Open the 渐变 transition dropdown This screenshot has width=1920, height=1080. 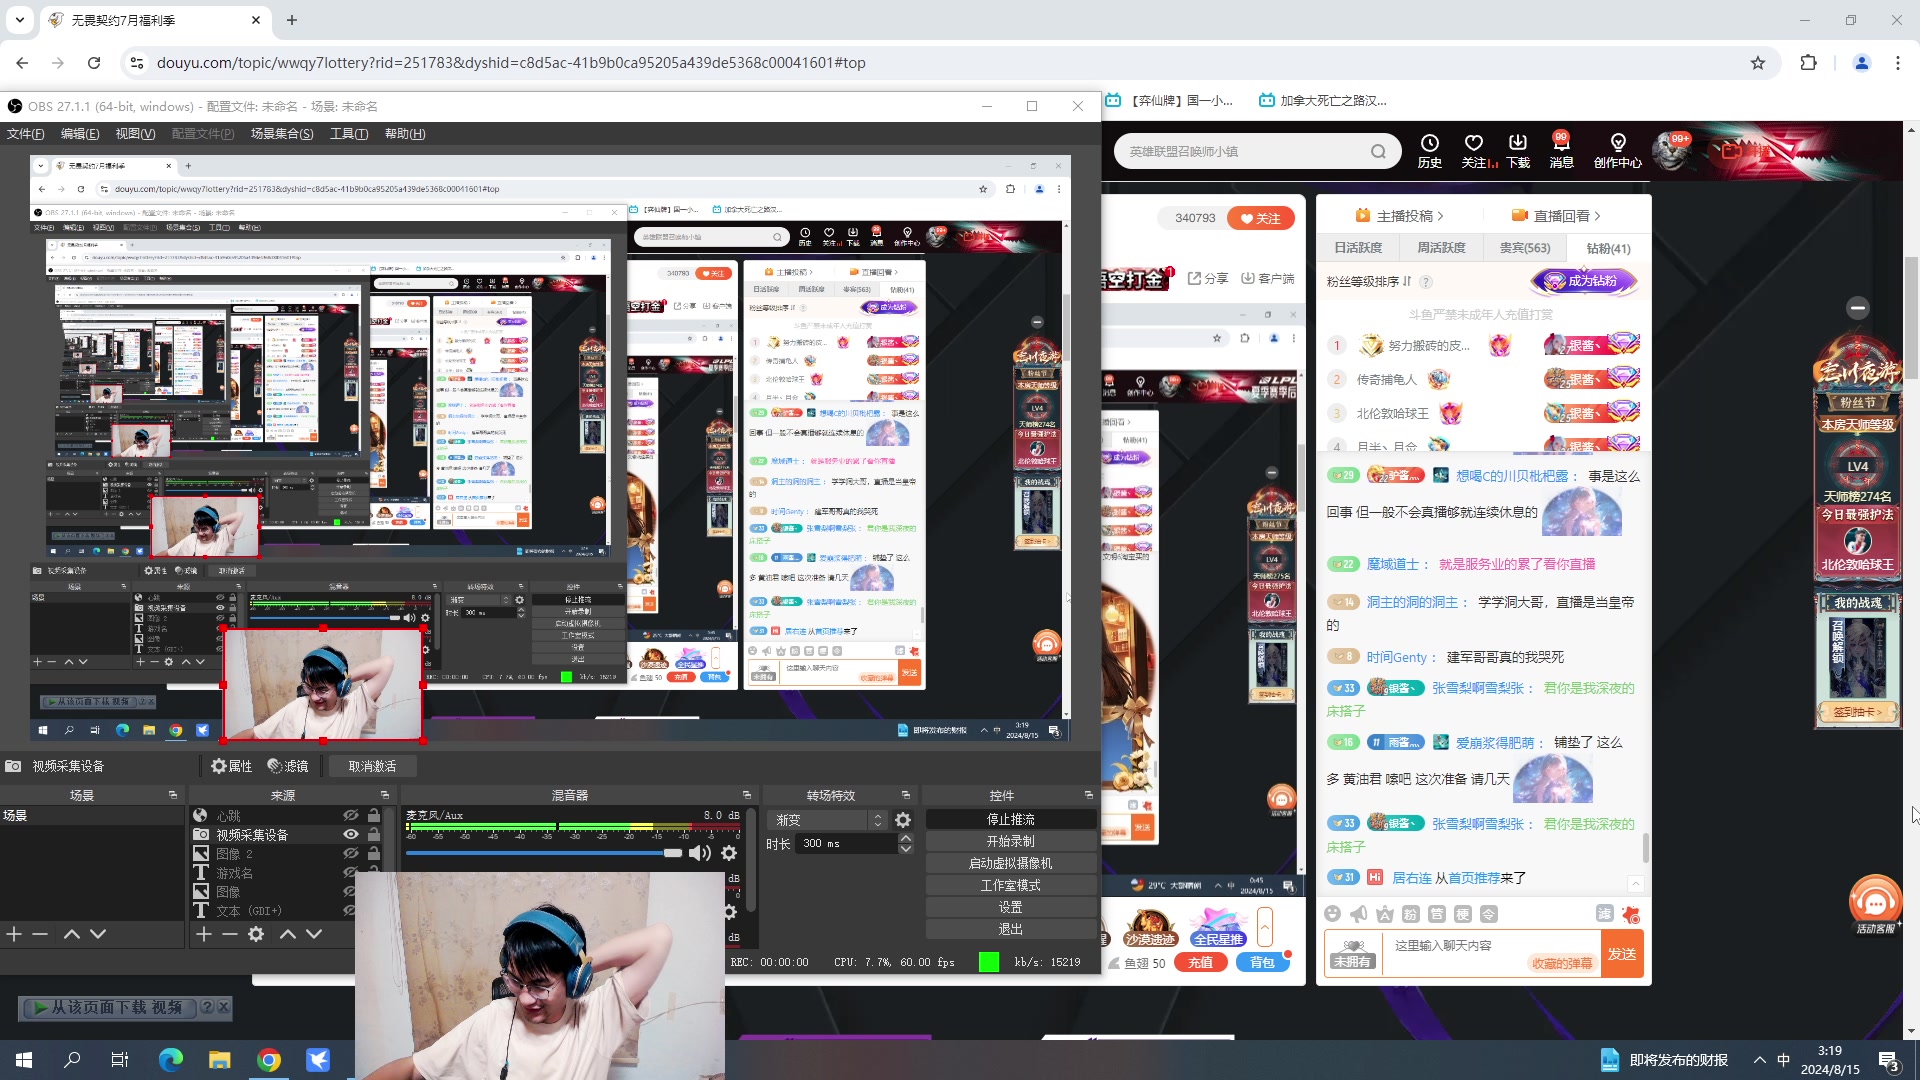[x=828, y=820]
